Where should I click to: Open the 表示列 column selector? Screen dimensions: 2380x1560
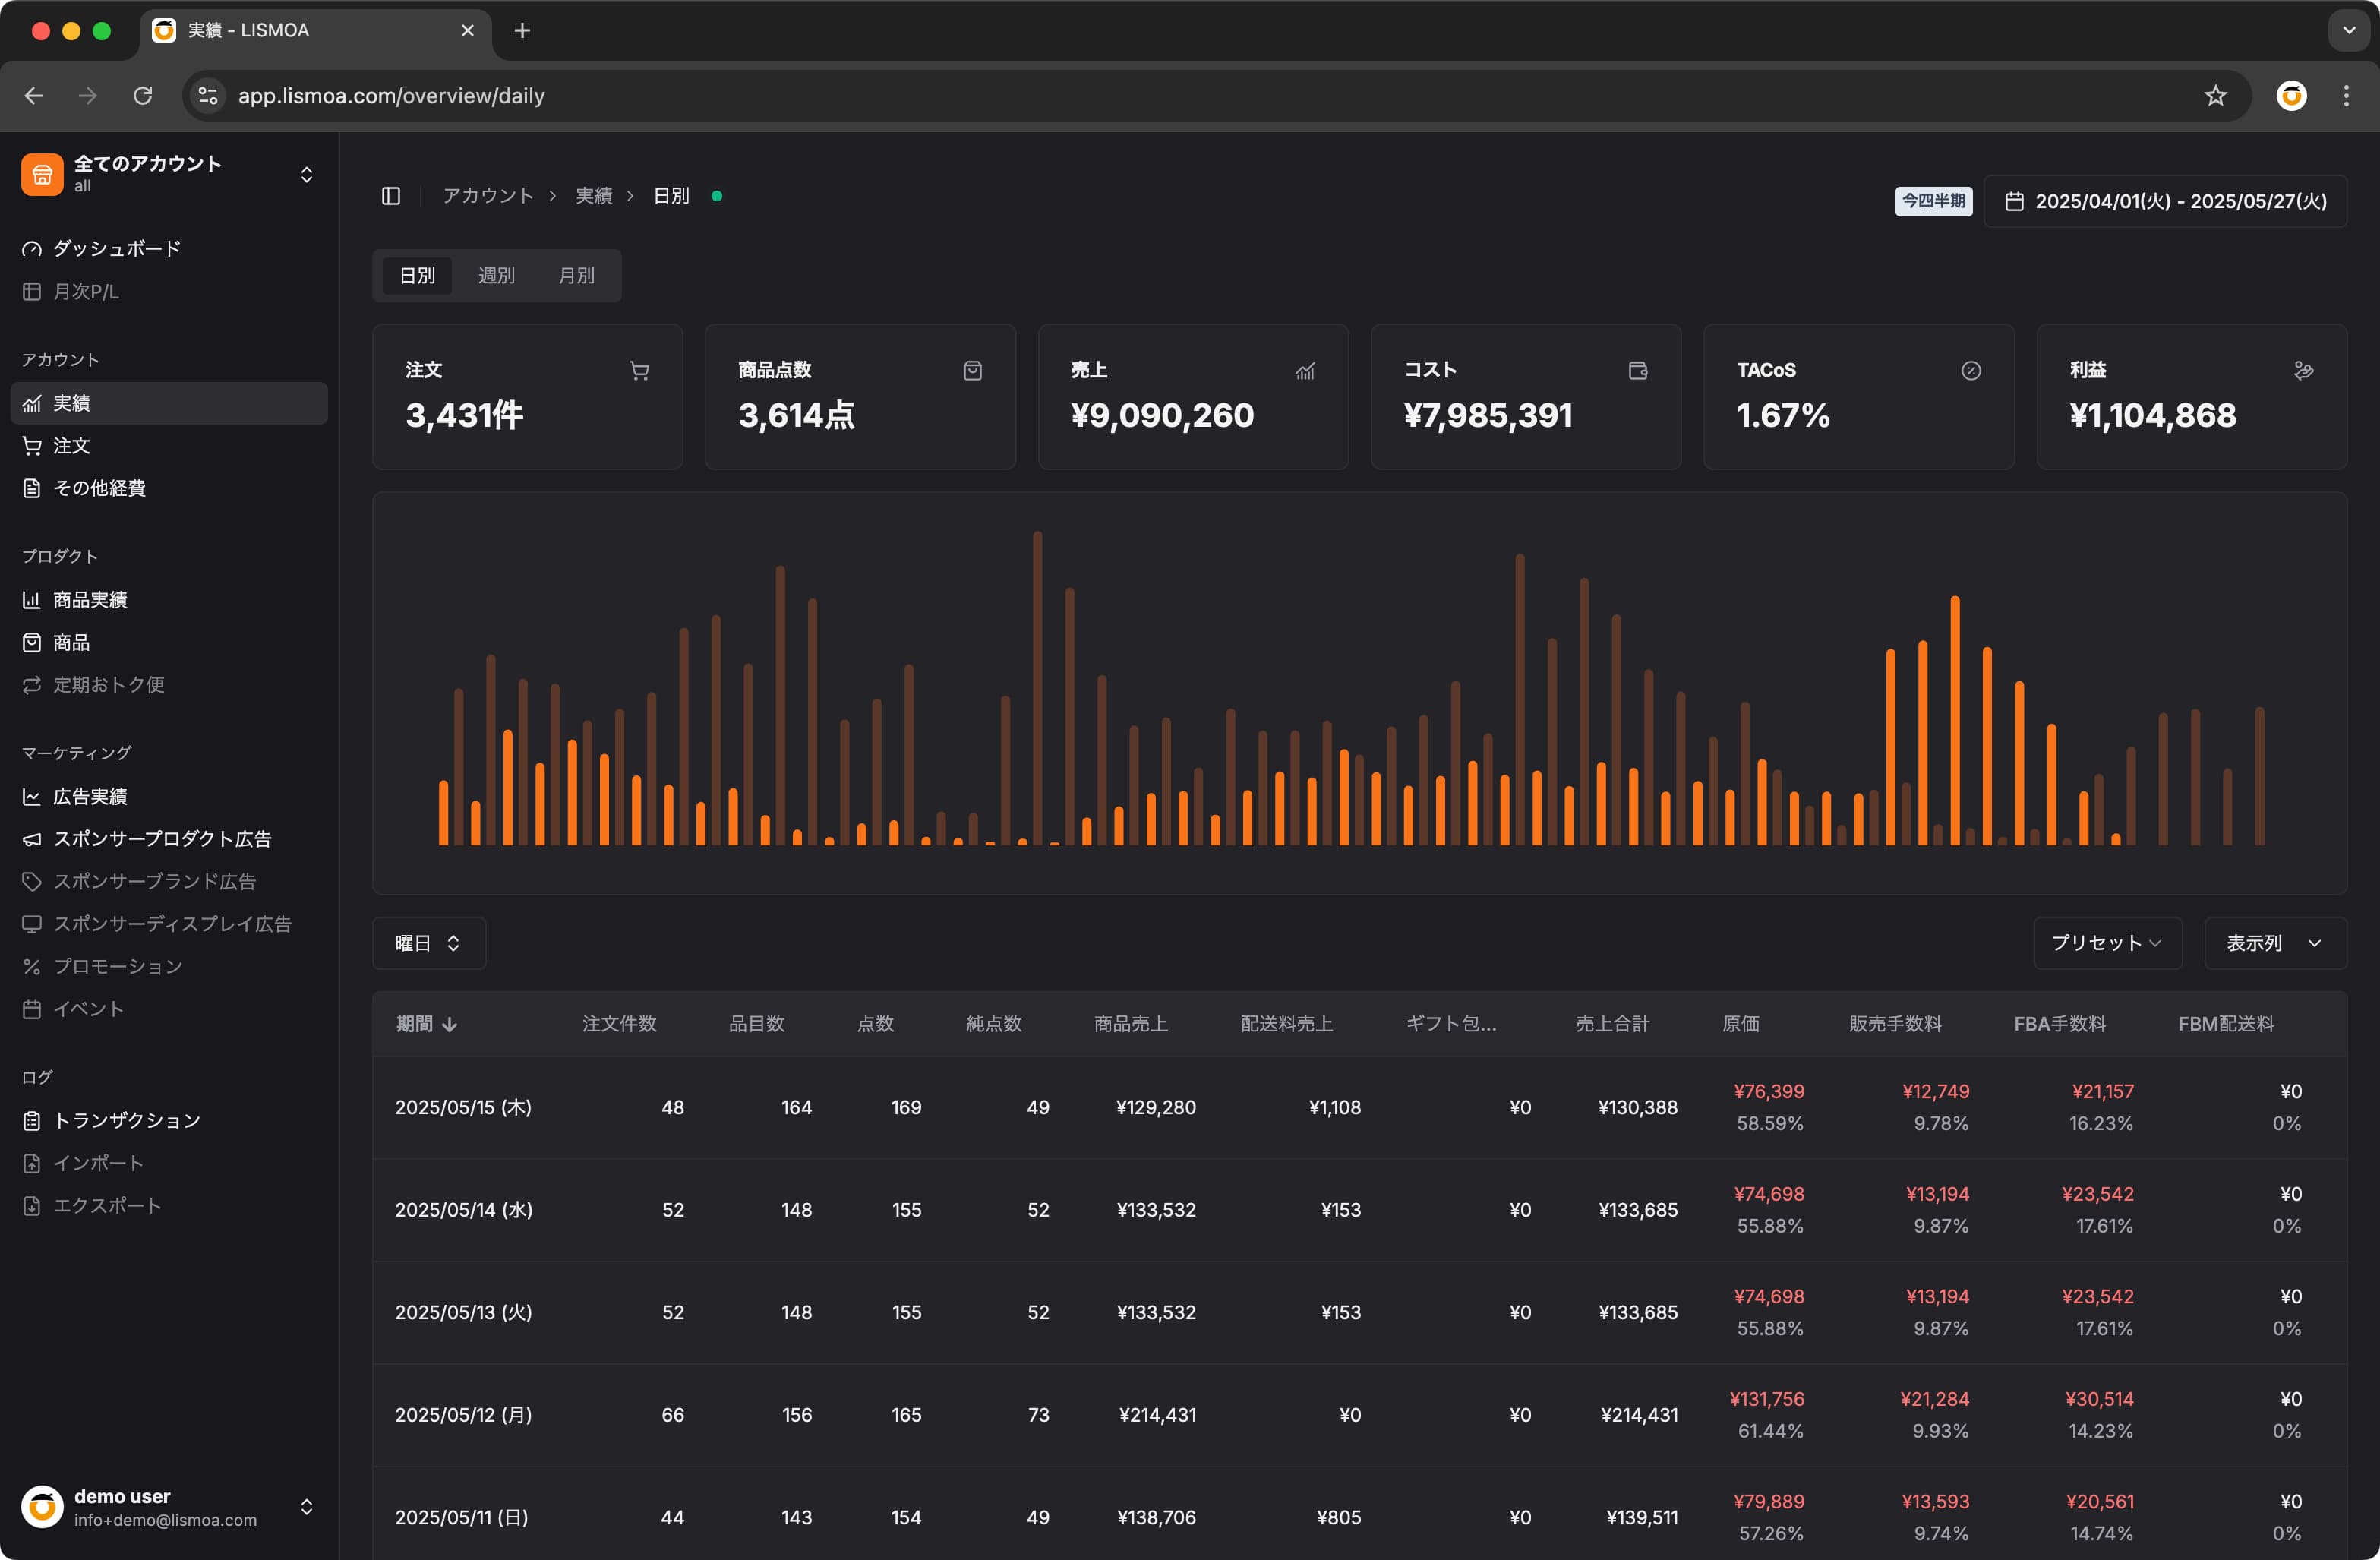2275,943
